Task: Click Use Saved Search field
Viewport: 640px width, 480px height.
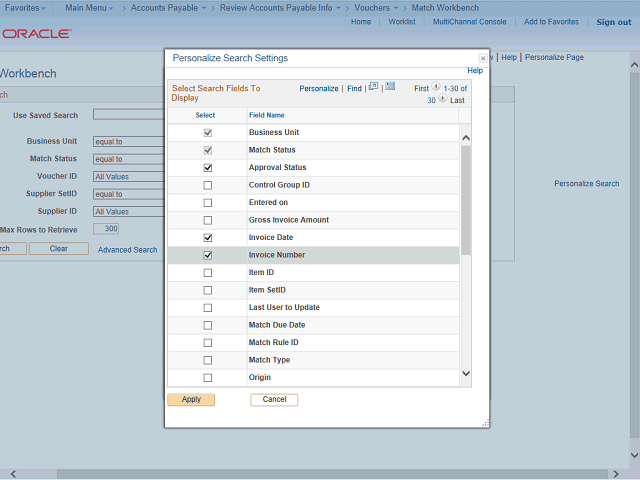Action: (x=128, y=114)
